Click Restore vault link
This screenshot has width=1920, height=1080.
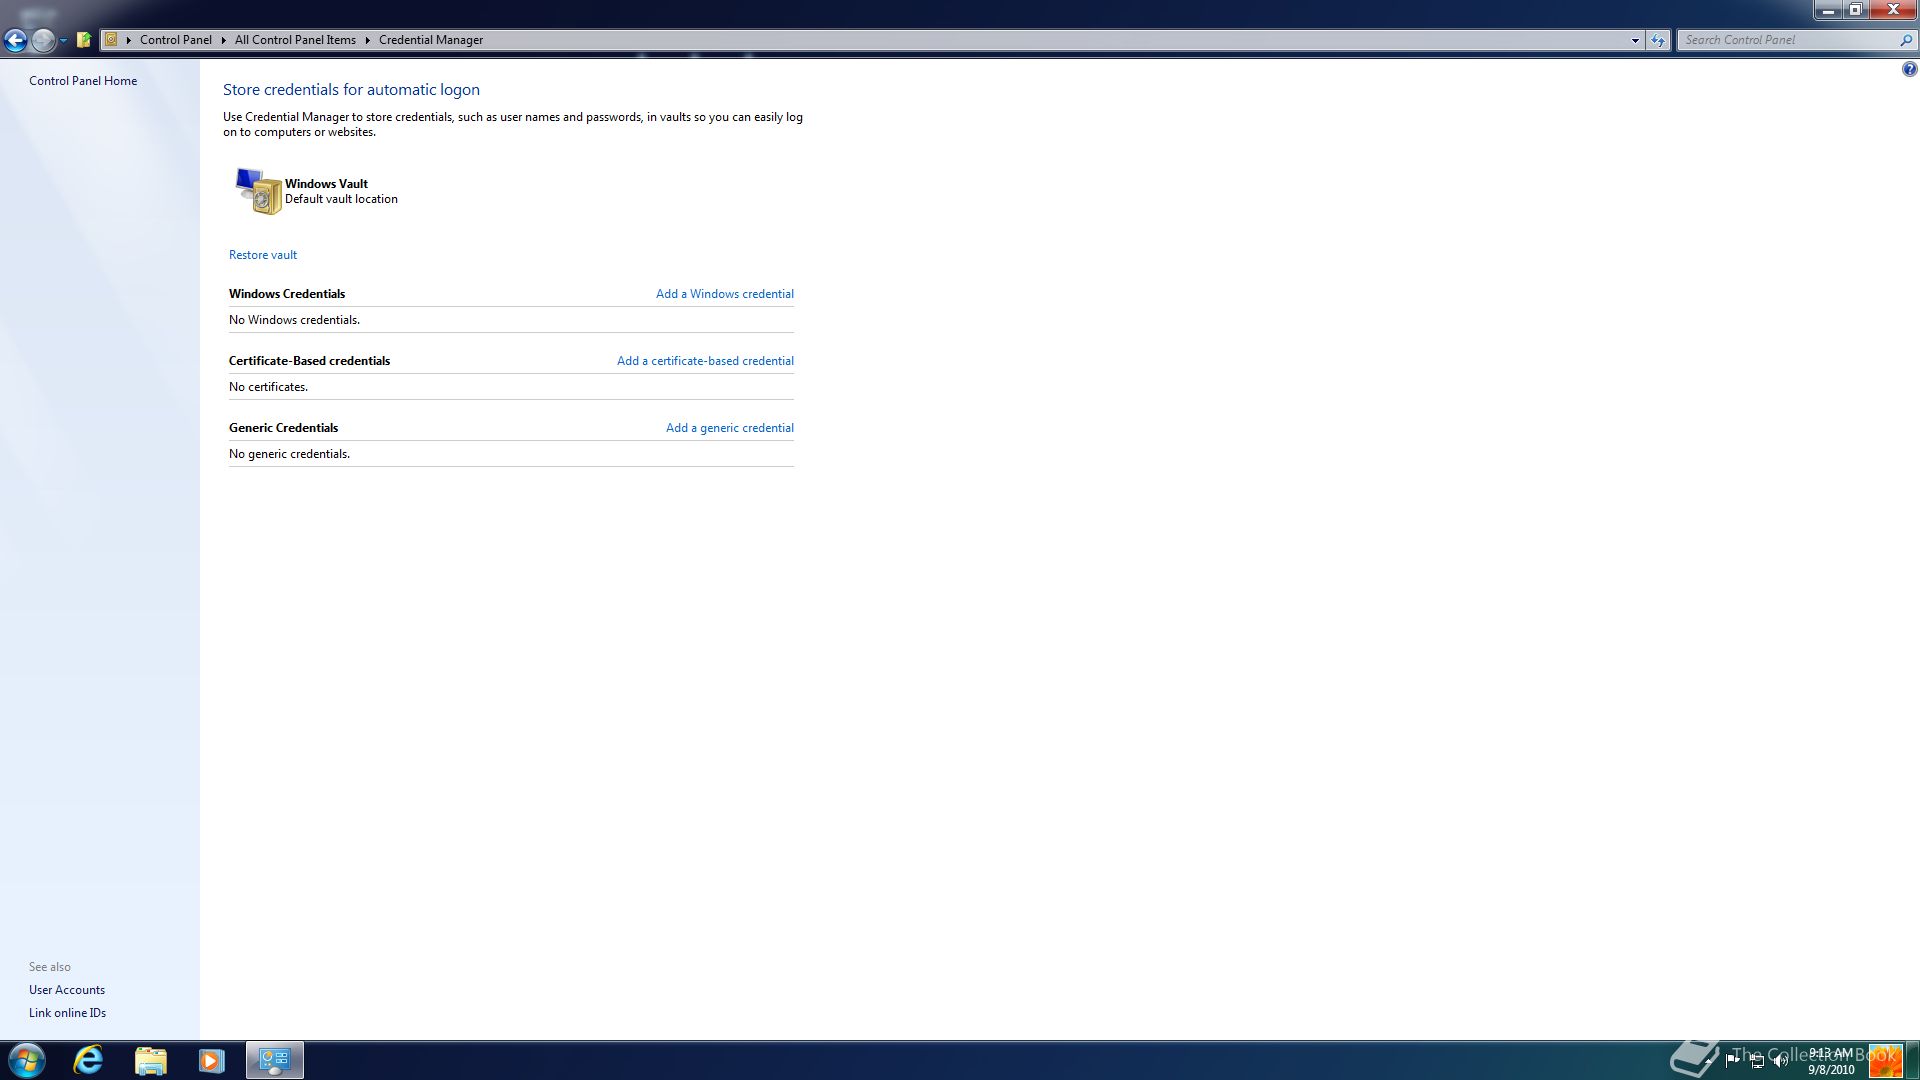[263, 255]
